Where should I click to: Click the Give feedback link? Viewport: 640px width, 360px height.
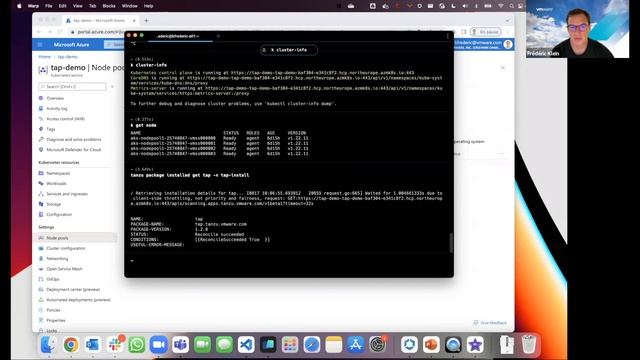coord(490,323)
